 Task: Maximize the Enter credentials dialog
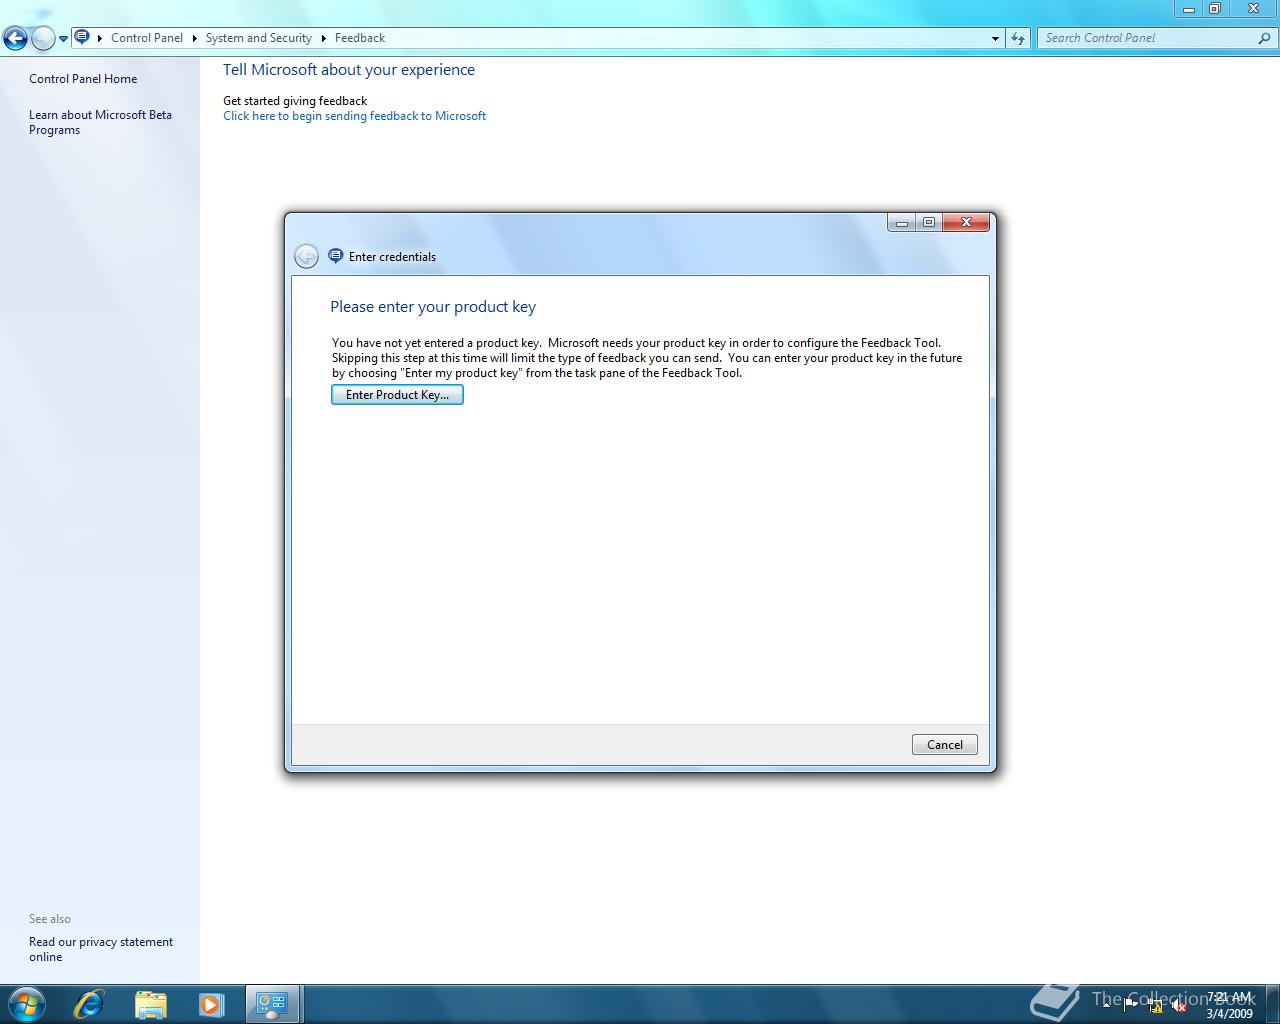[929, 222]
